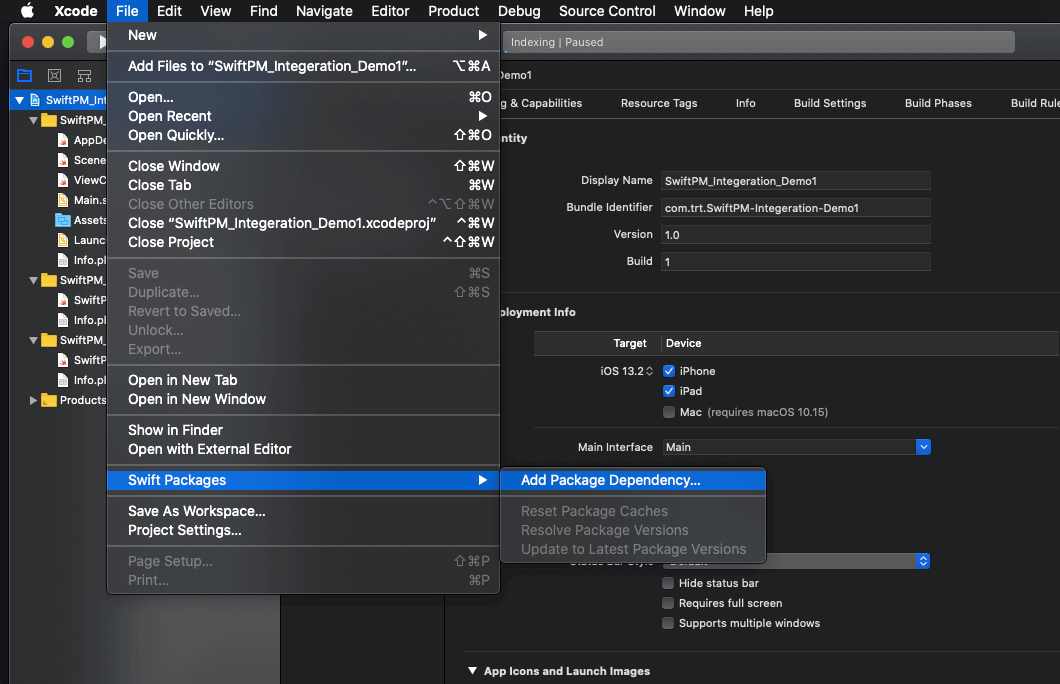This screenshot has width=1060, height=684.
Task: Click the Swift file icon beside AppDe
Action: 63,140
